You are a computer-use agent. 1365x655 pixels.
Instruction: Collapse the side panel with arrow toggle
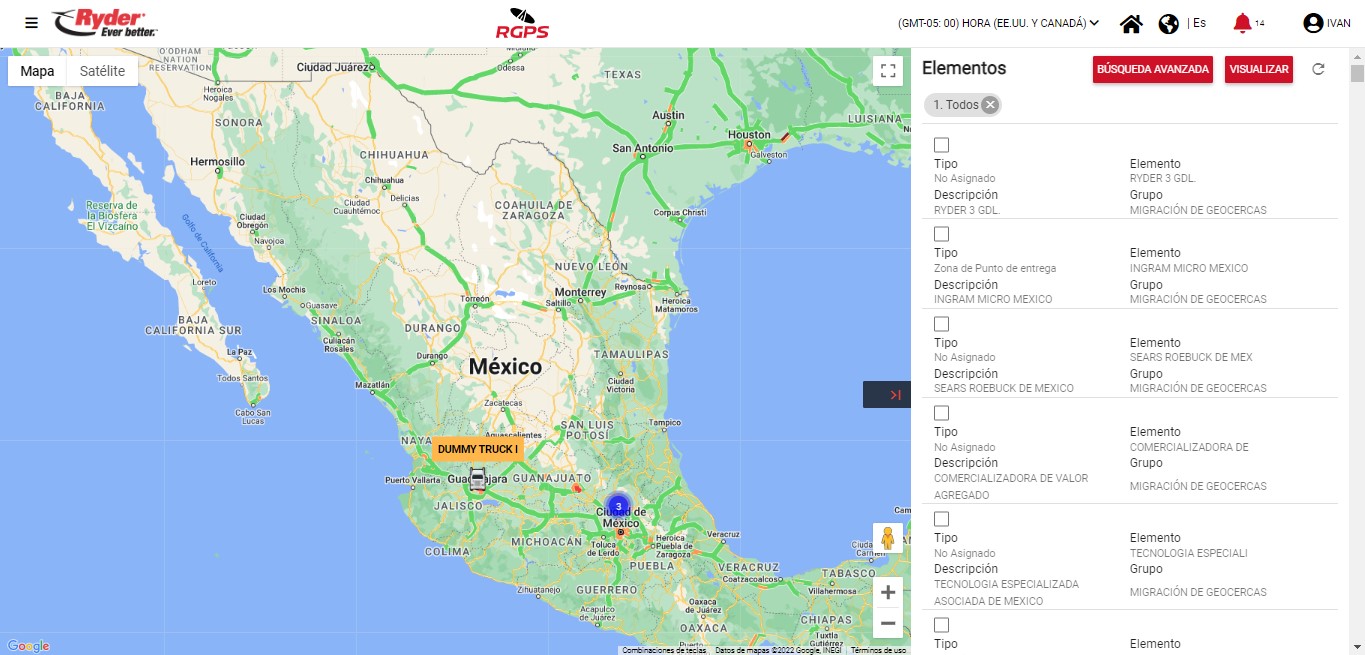(887, 395)
